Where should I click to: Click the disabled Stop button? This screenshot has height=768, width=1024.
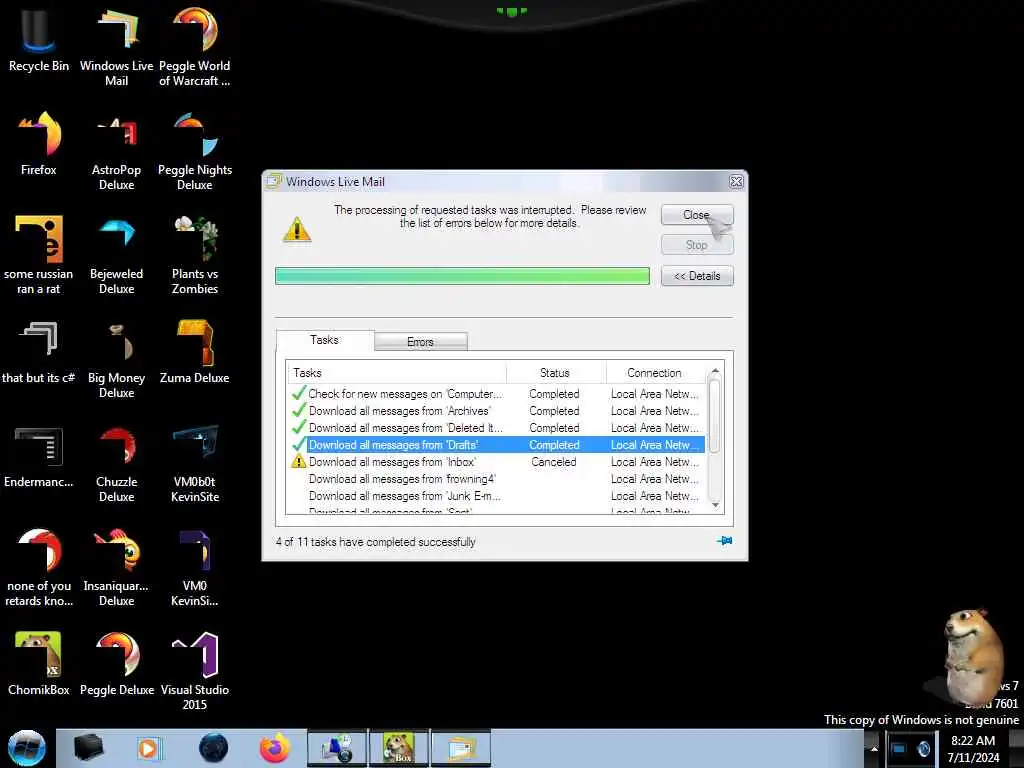[697, 245]
